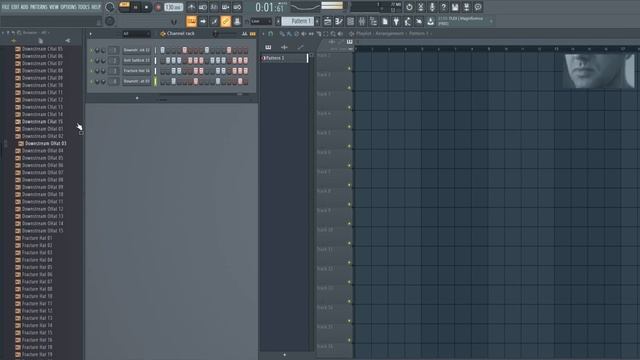Toggle the channel rack graph editor icon
This screenshot has height=360, width=640.
tap(244, 34)
